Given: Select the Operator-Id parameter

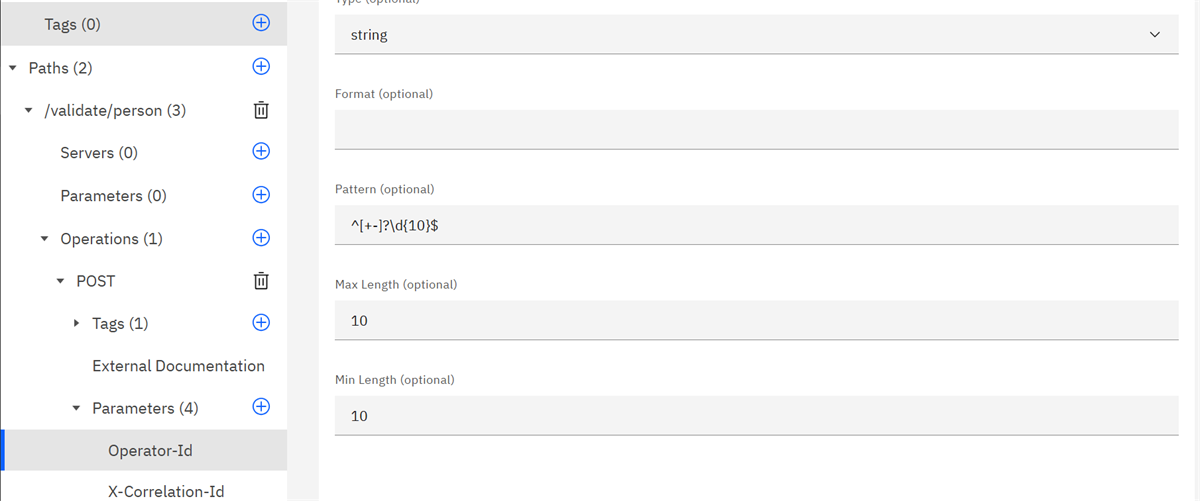Looking at the screenshot, I should coord(150,450).
